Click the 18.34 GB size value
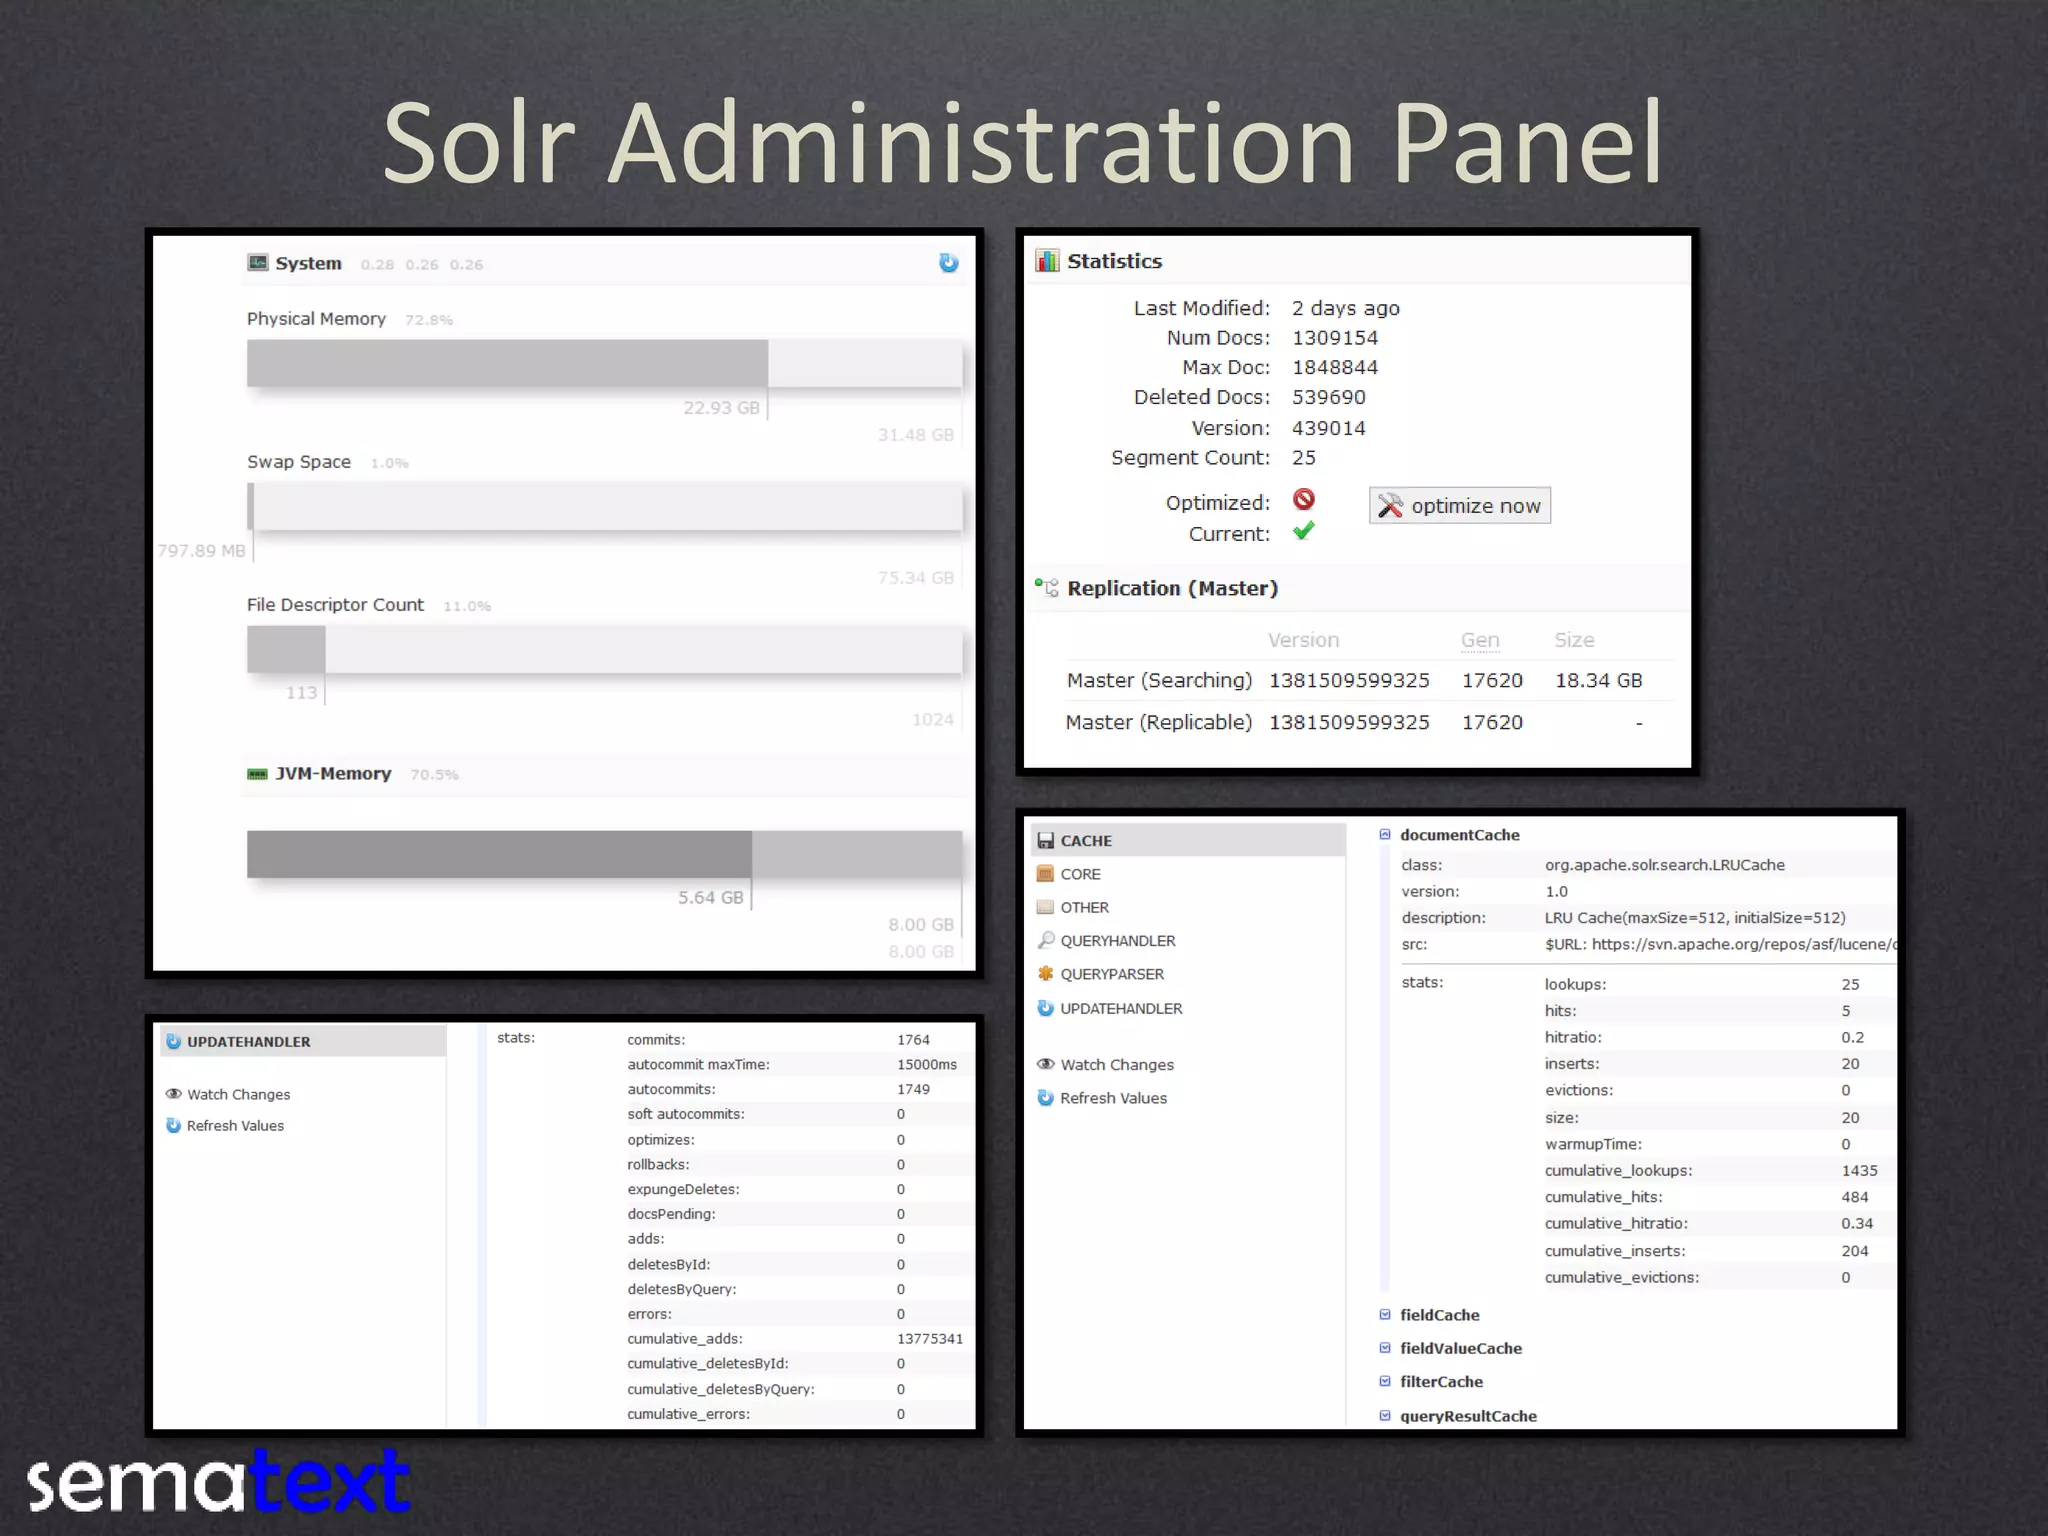This screenshot has width=2048, height=1536. (1599, 680)
